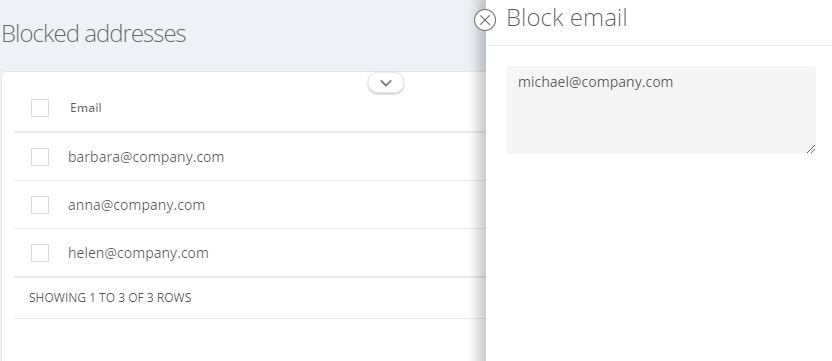Check the box for barbara@company.com
Screen dimensions: 832x361
coord(40,157)
